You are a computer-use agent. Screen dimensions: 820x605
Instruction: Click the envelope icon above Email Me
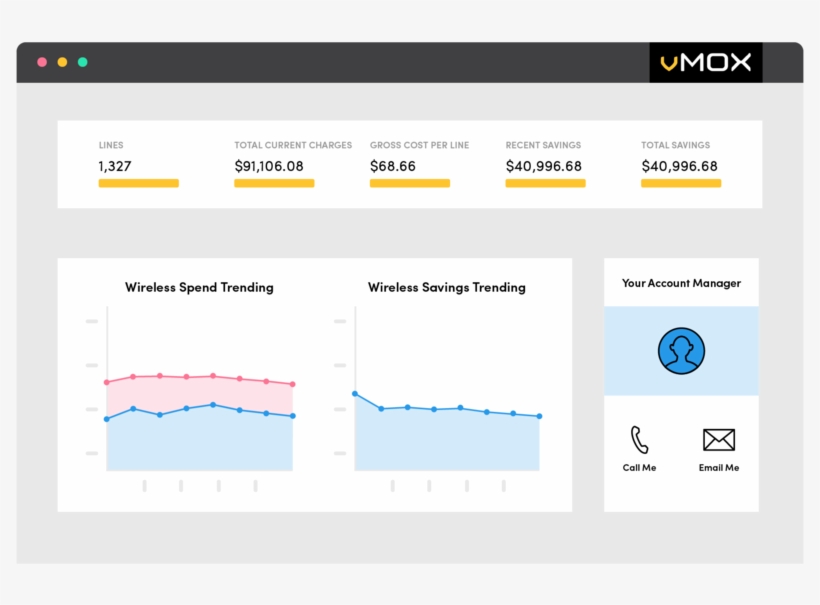click(718, 440)
